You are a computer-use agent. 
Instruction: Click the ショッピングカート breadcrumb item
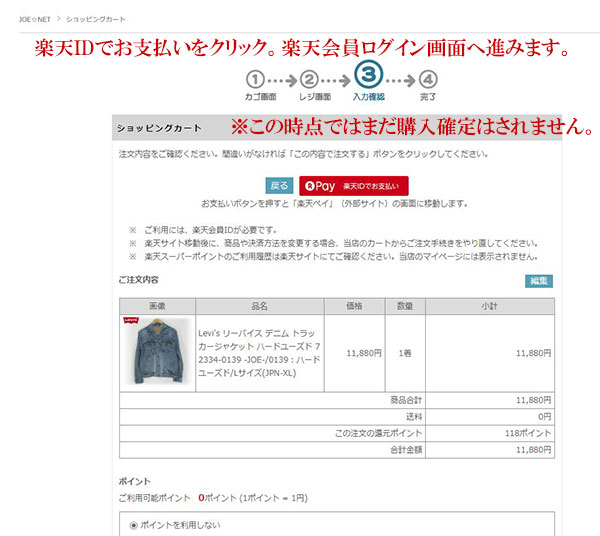(96, 20)
